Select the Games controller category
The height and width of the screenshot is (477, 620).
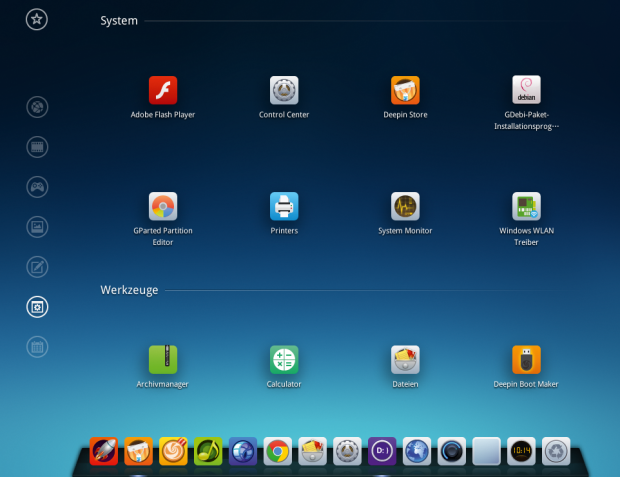tap(37, 187)
